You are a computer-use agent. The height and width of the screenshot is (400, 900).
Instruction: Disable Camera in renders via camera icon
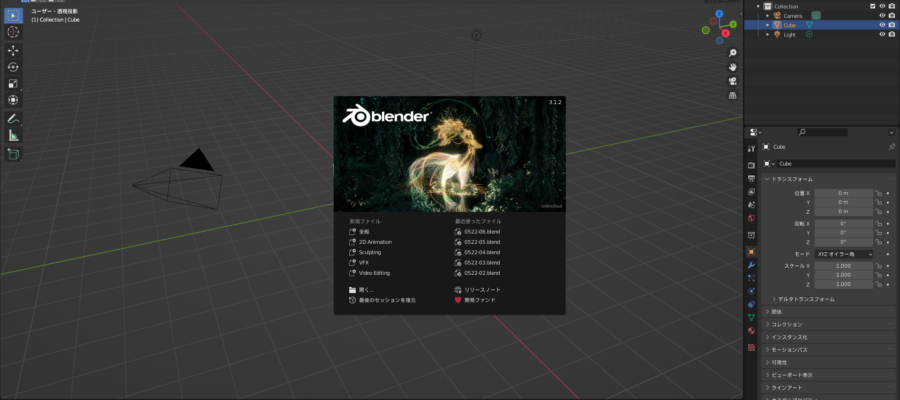click(x=891, y=15)
